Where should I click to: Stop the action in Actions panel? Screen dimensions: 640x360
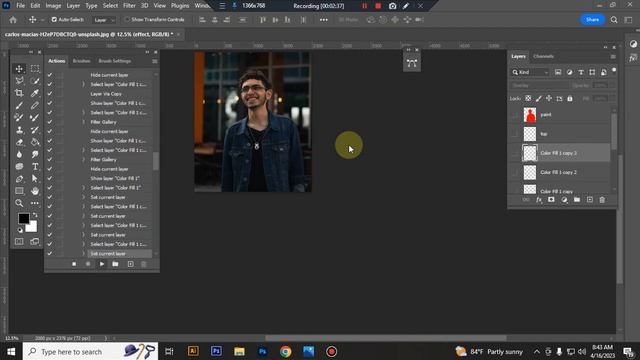tap(74, 264)
